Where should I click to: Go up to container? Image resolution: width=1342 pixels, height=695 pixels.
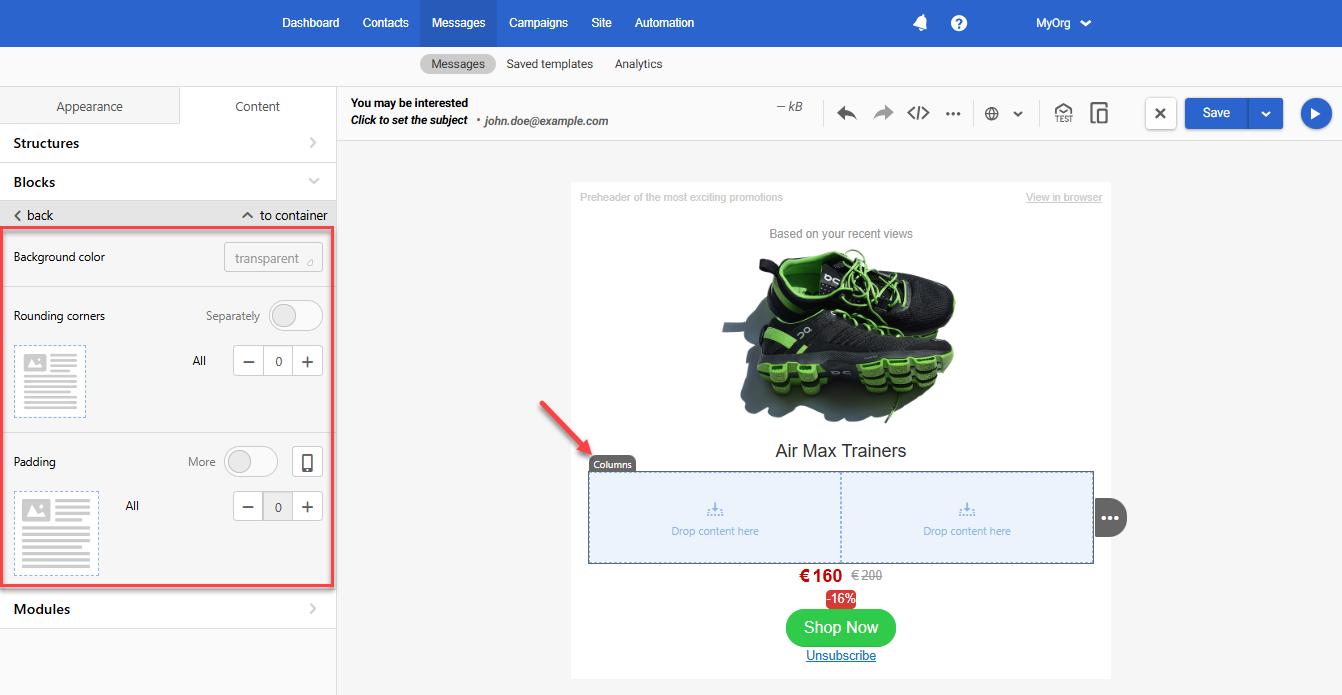tap(285, 215)
